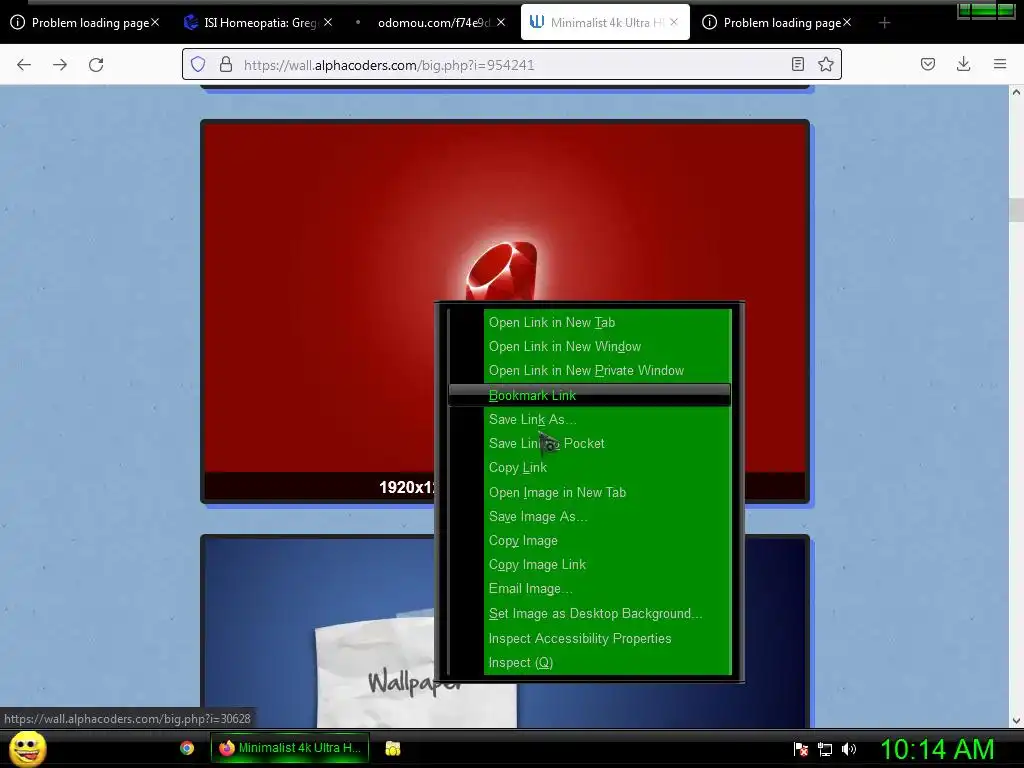This screenshot has width=1024, height=768.
Task: Close the first Problem loading page tab
Action: [155, 22]
